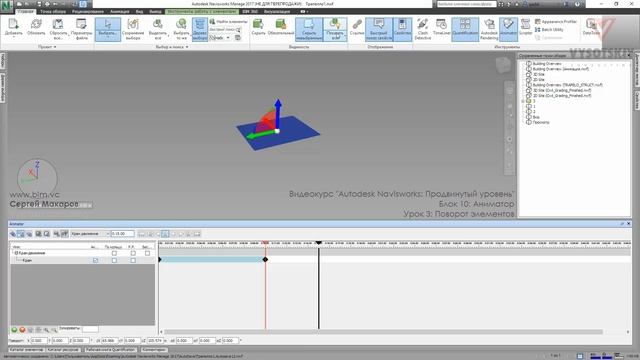Image resolution: width=640 pixels, height=360 pixels.
Task: Click Appearance Profiler button
Action: coord(556,22)
